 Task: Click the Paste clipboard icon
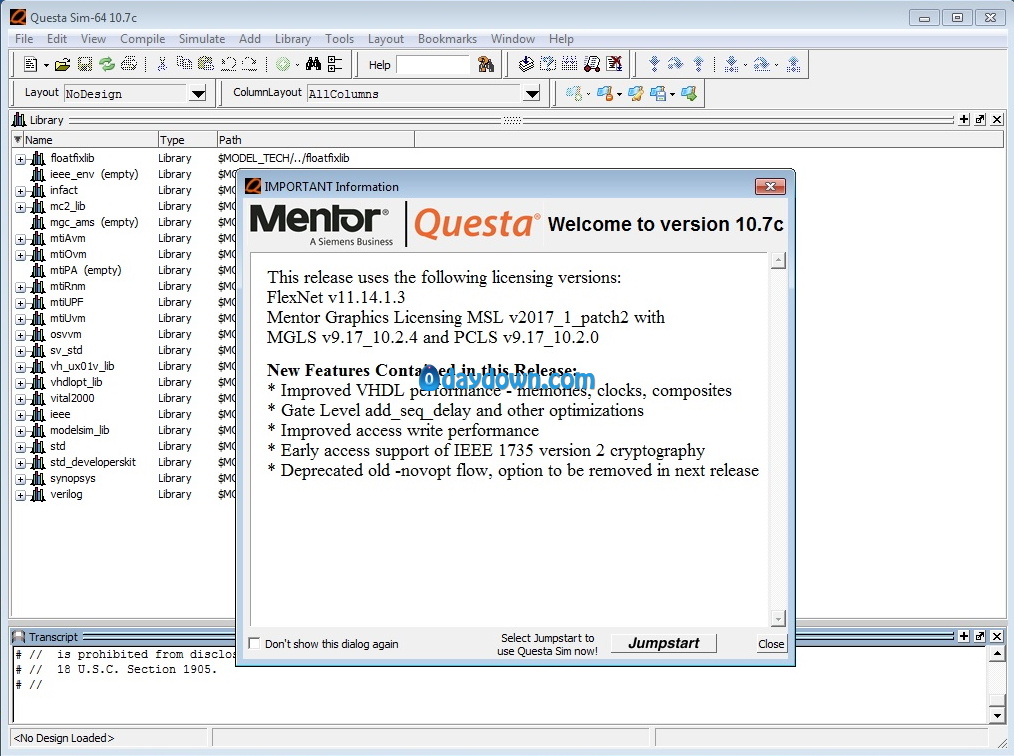pos(206,64)
